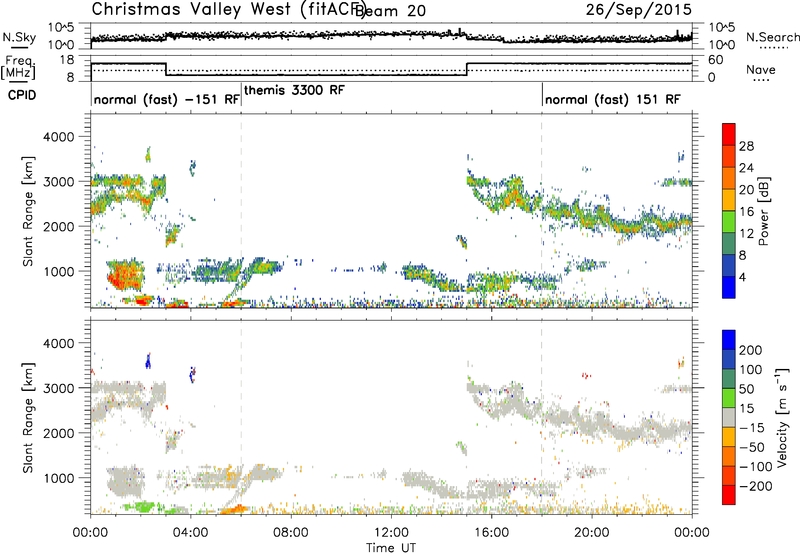The width and height of the screenshot is (800, 554).
Task: Click the 'N.Sky' legend label
Action: click(x=19, y=37)
